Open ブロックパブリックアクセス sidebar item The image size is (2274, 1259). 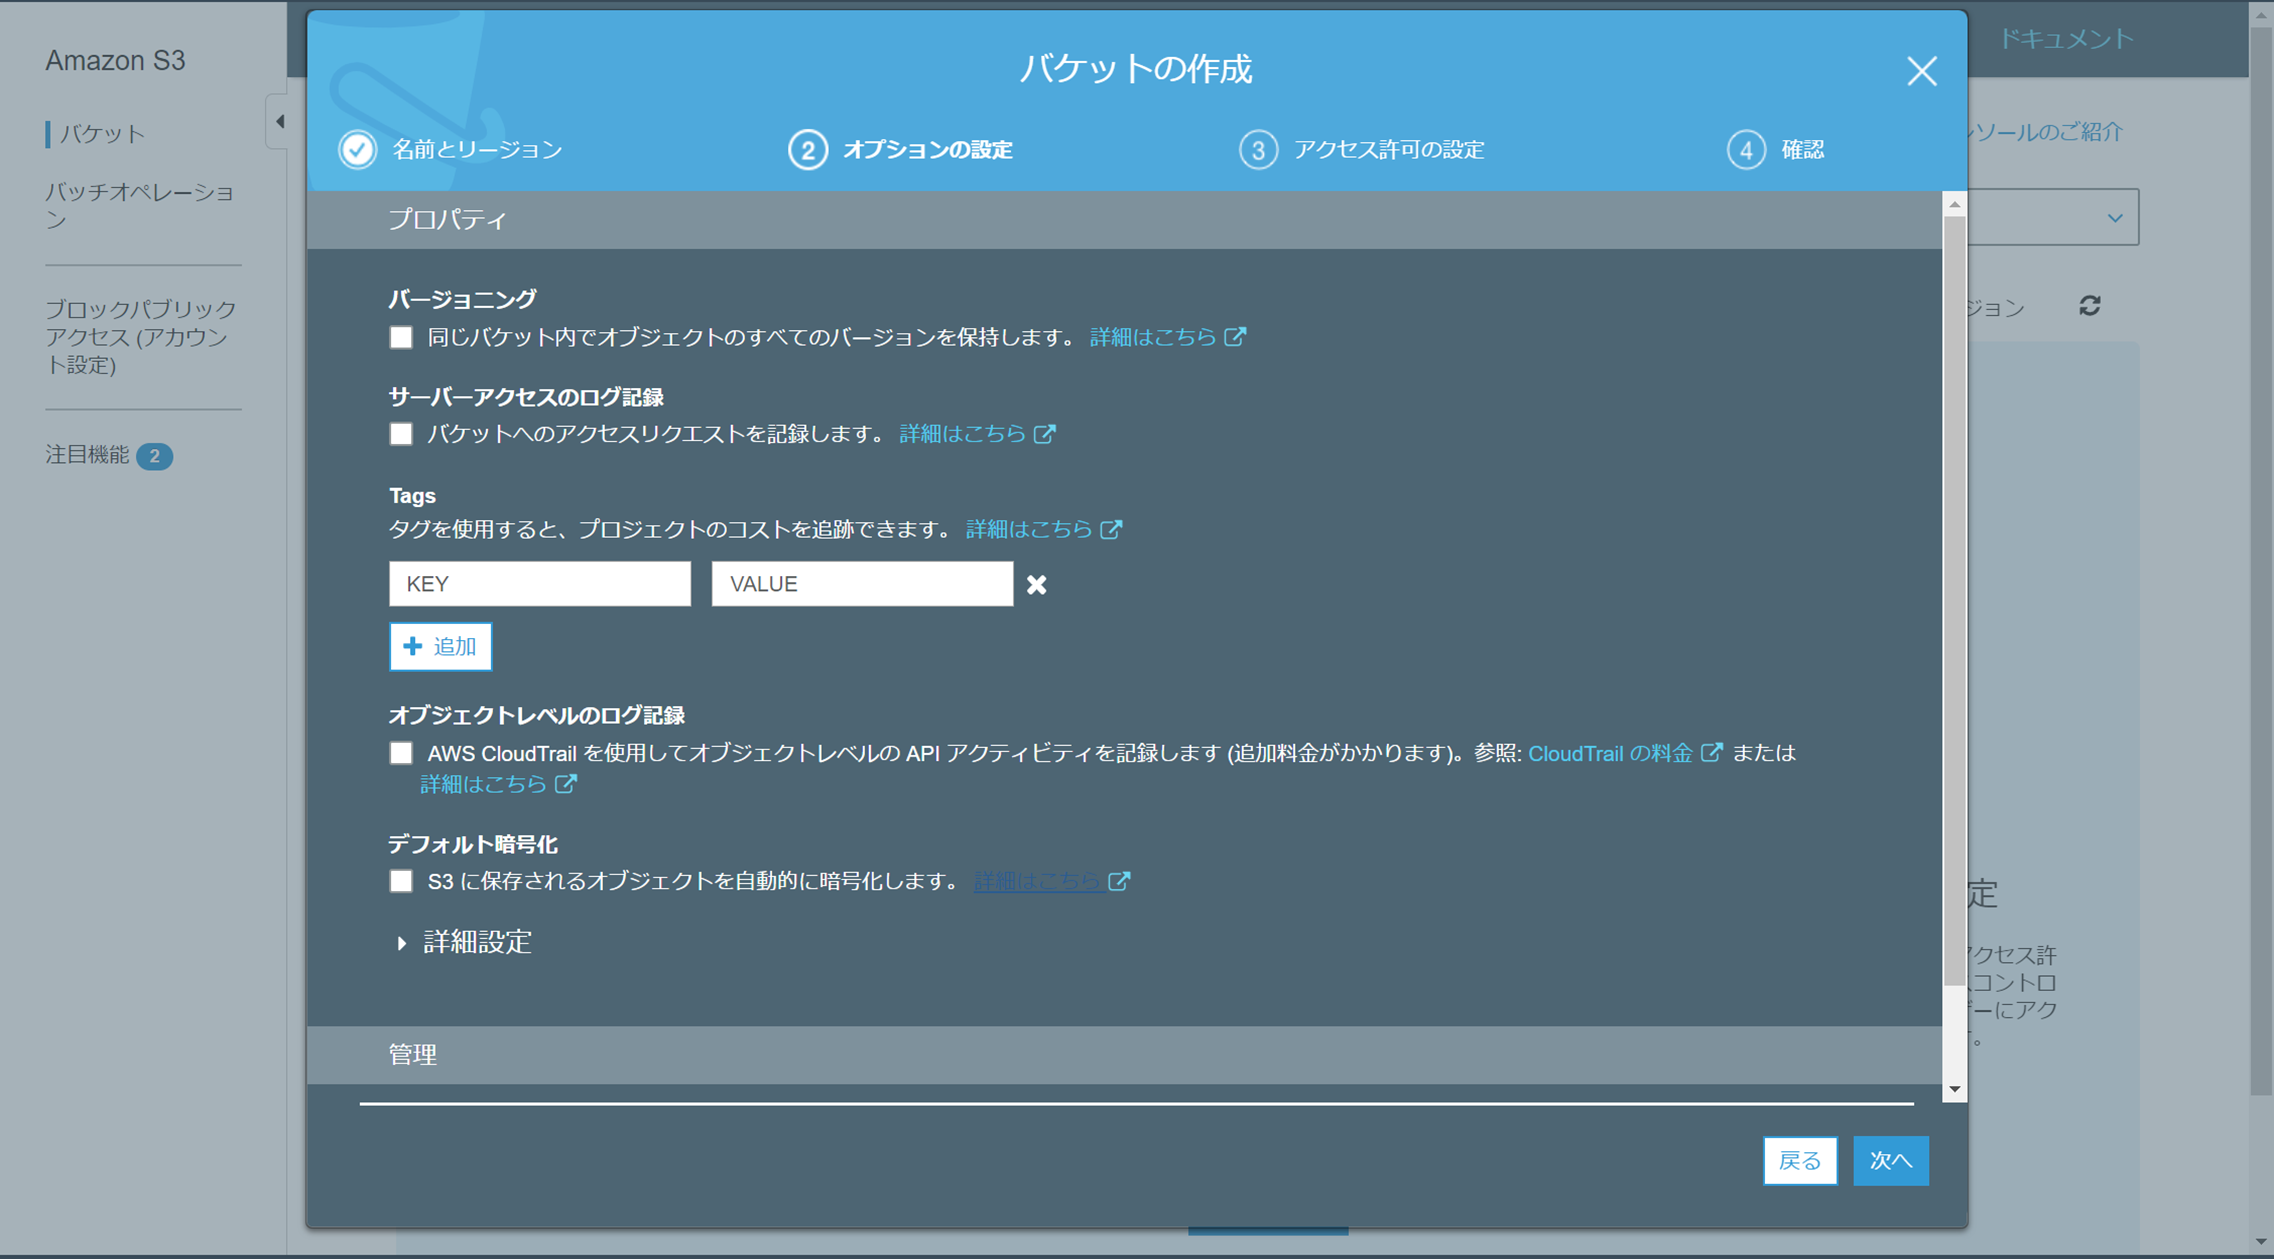point(140,337)
